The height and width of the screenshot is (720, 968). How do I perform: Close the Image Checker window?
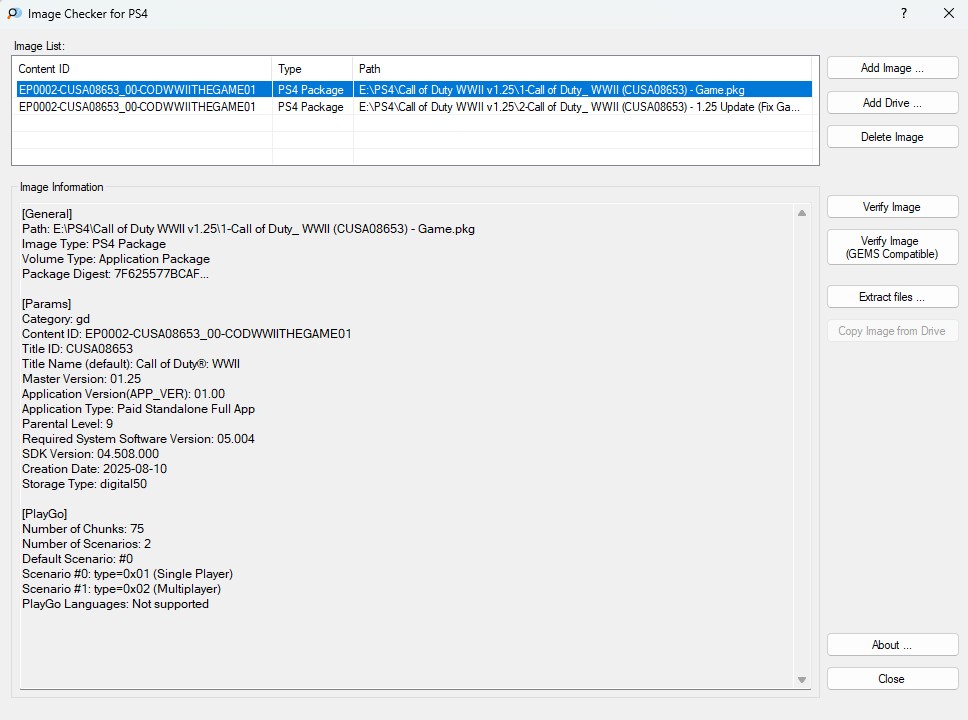pos(948,14)
